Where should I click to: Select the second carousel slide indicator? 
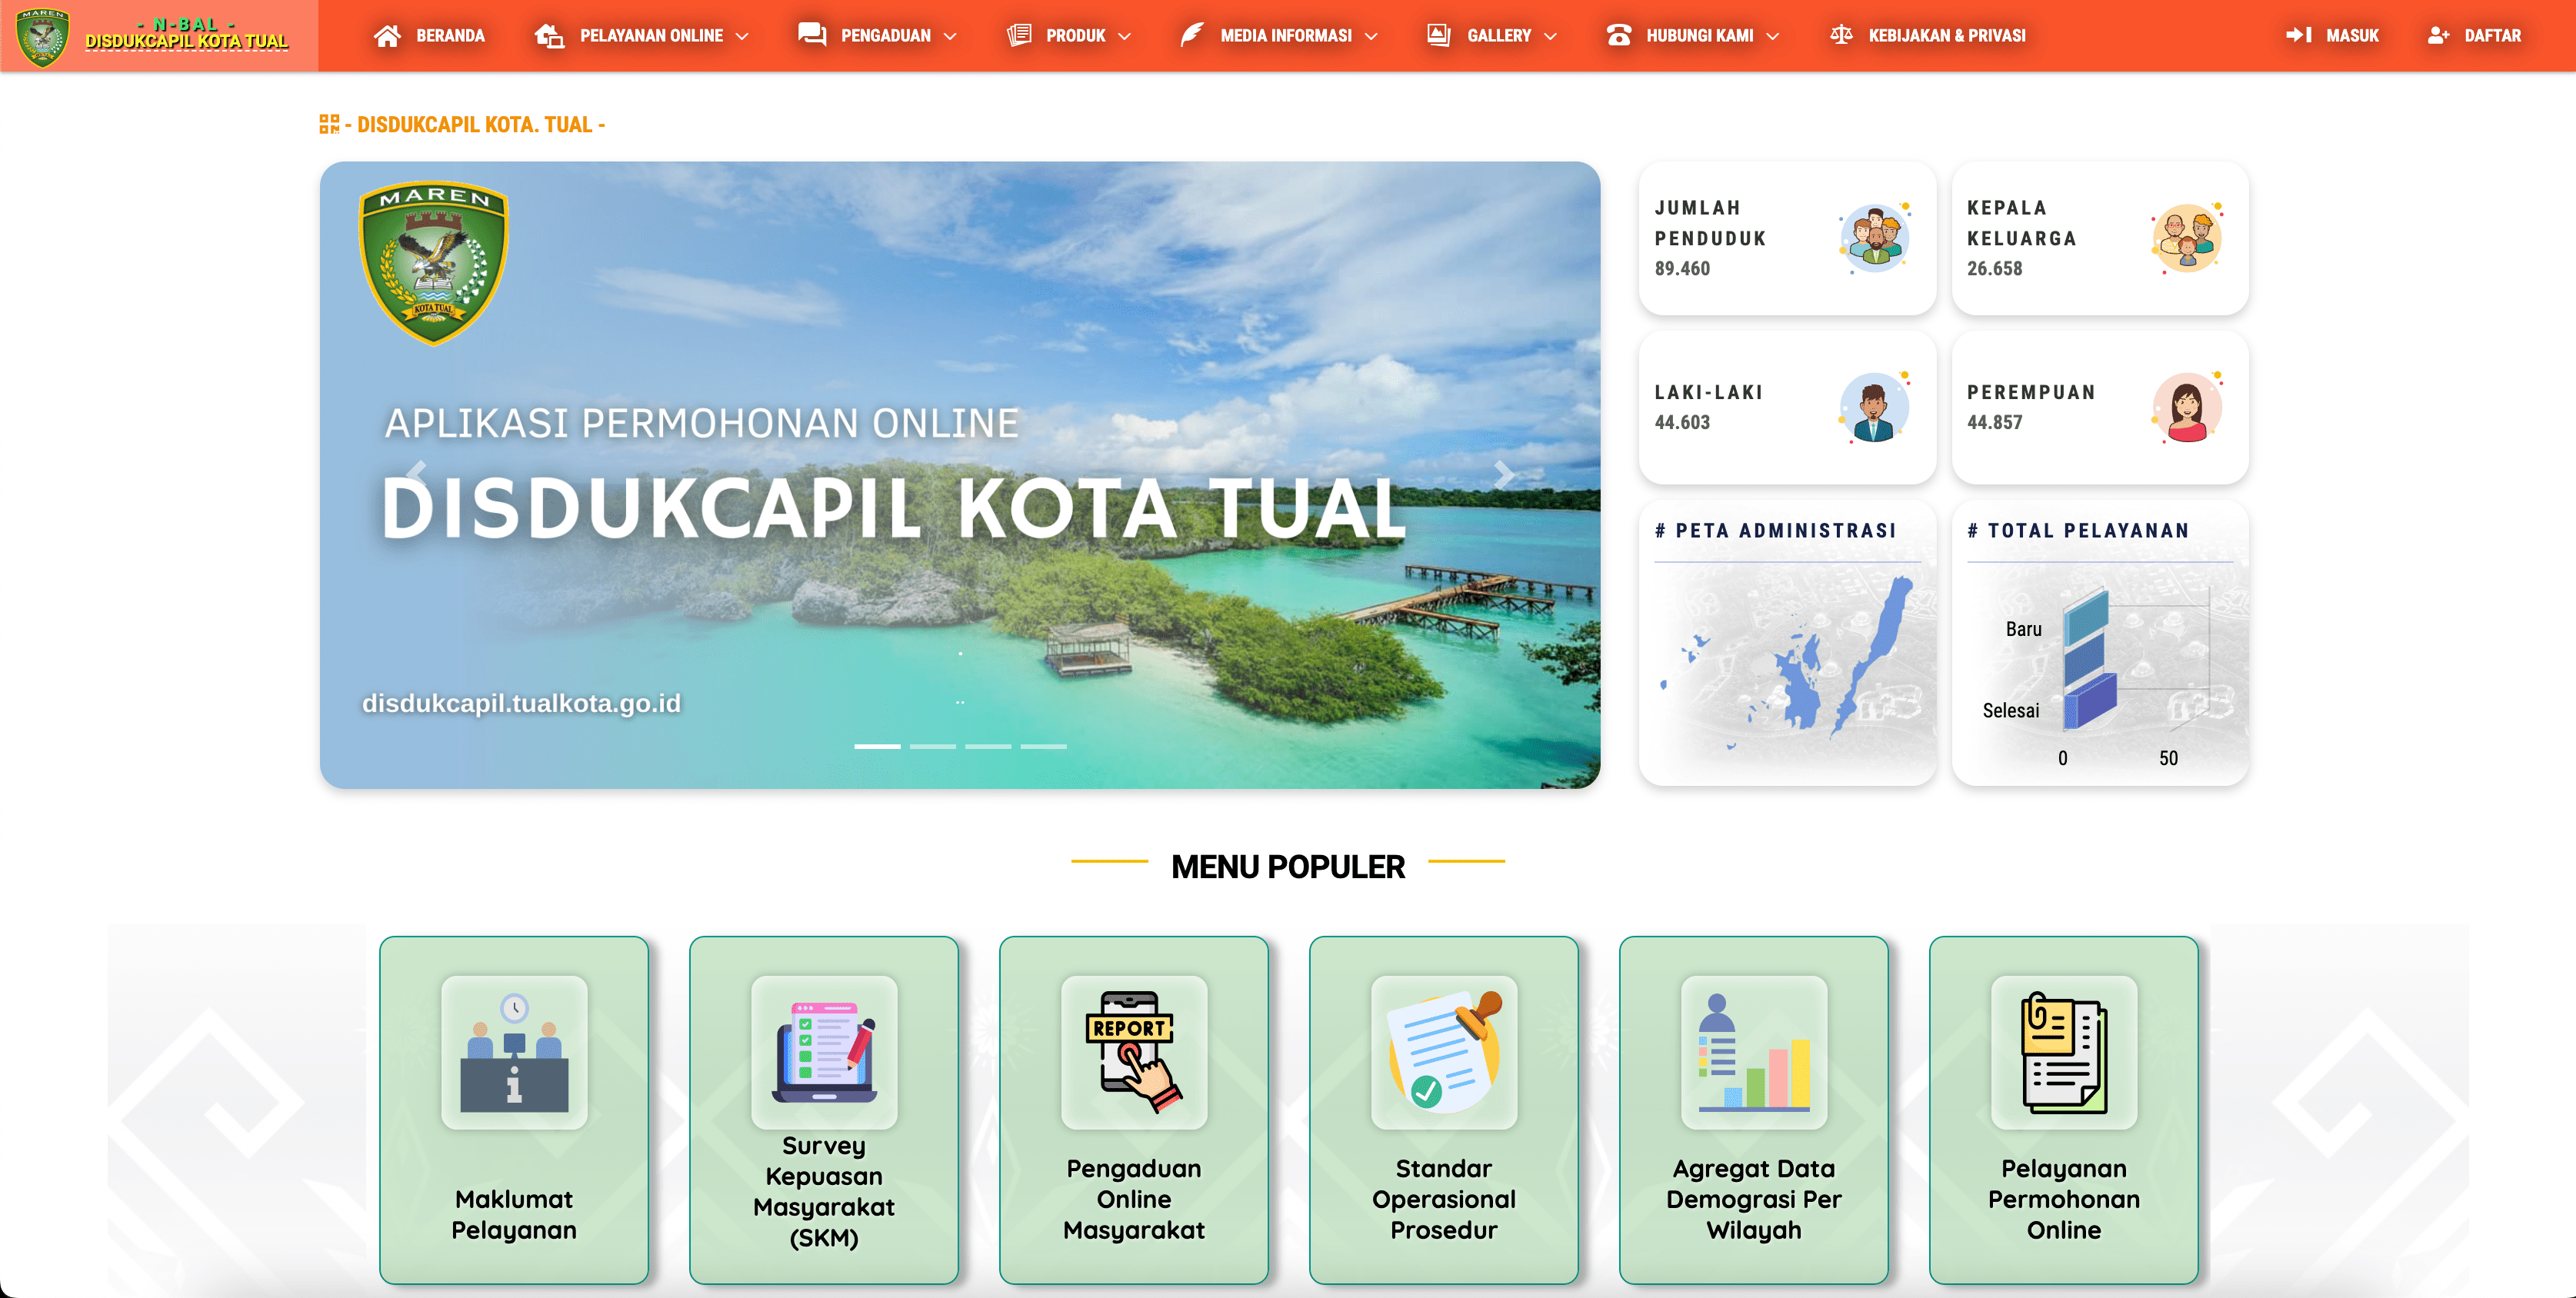click(932, 746)
